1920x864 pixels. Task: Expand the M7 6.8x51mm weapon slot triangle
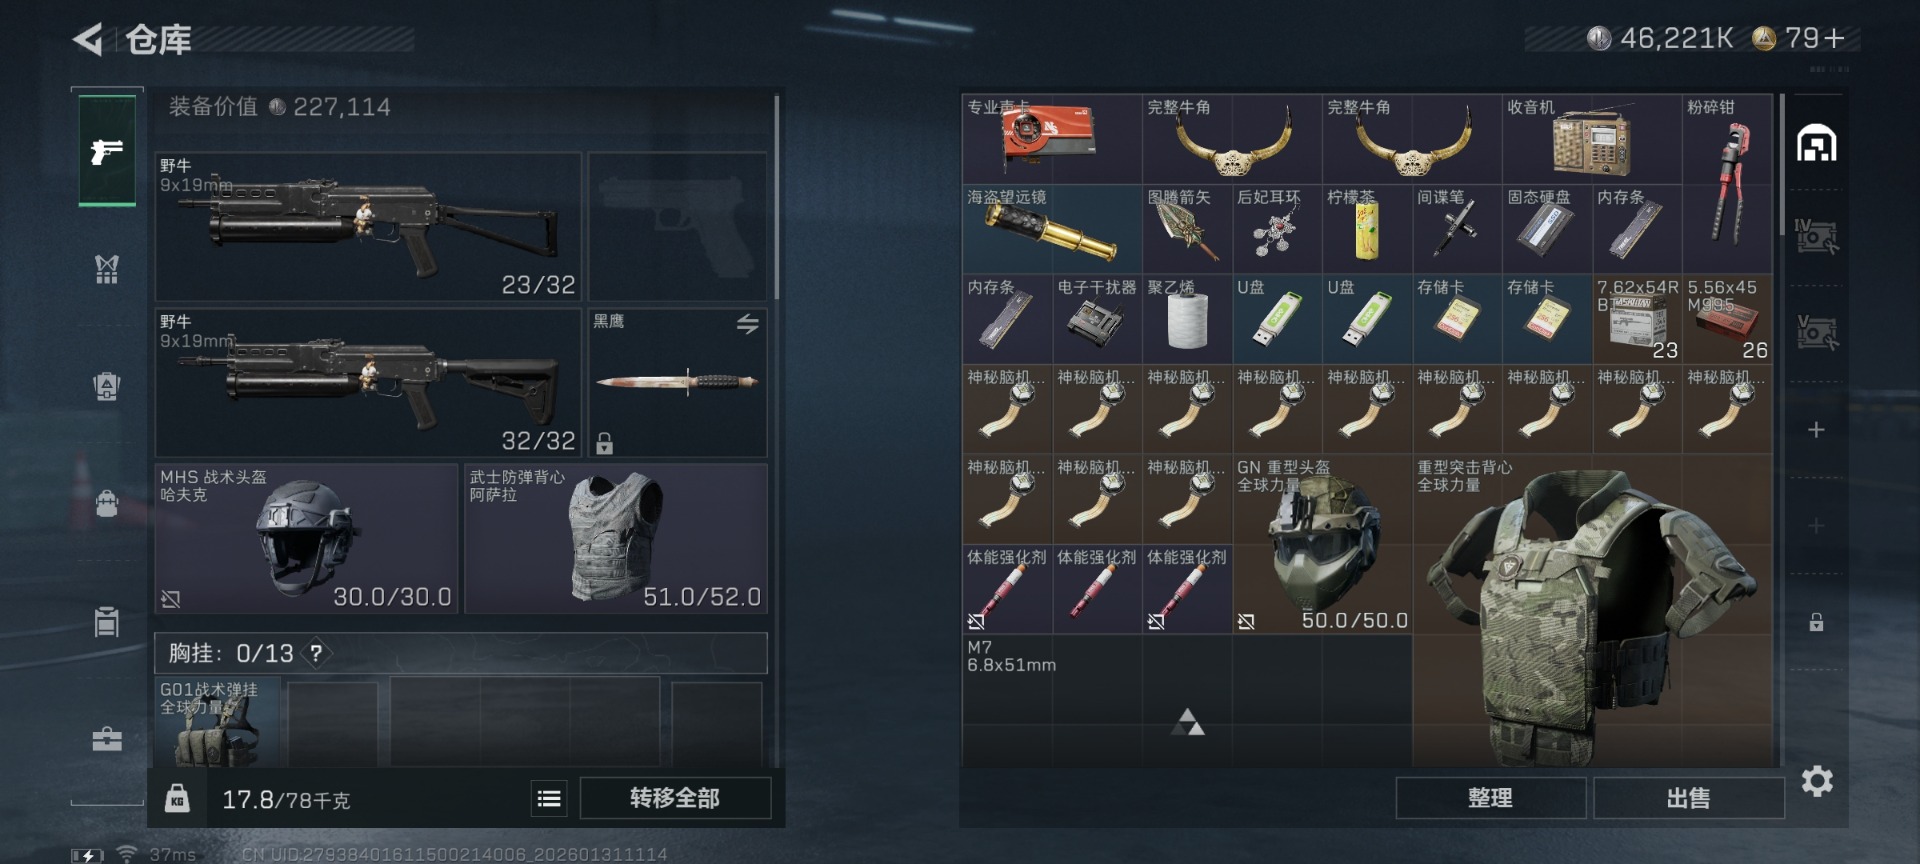tap(1187, 722)
